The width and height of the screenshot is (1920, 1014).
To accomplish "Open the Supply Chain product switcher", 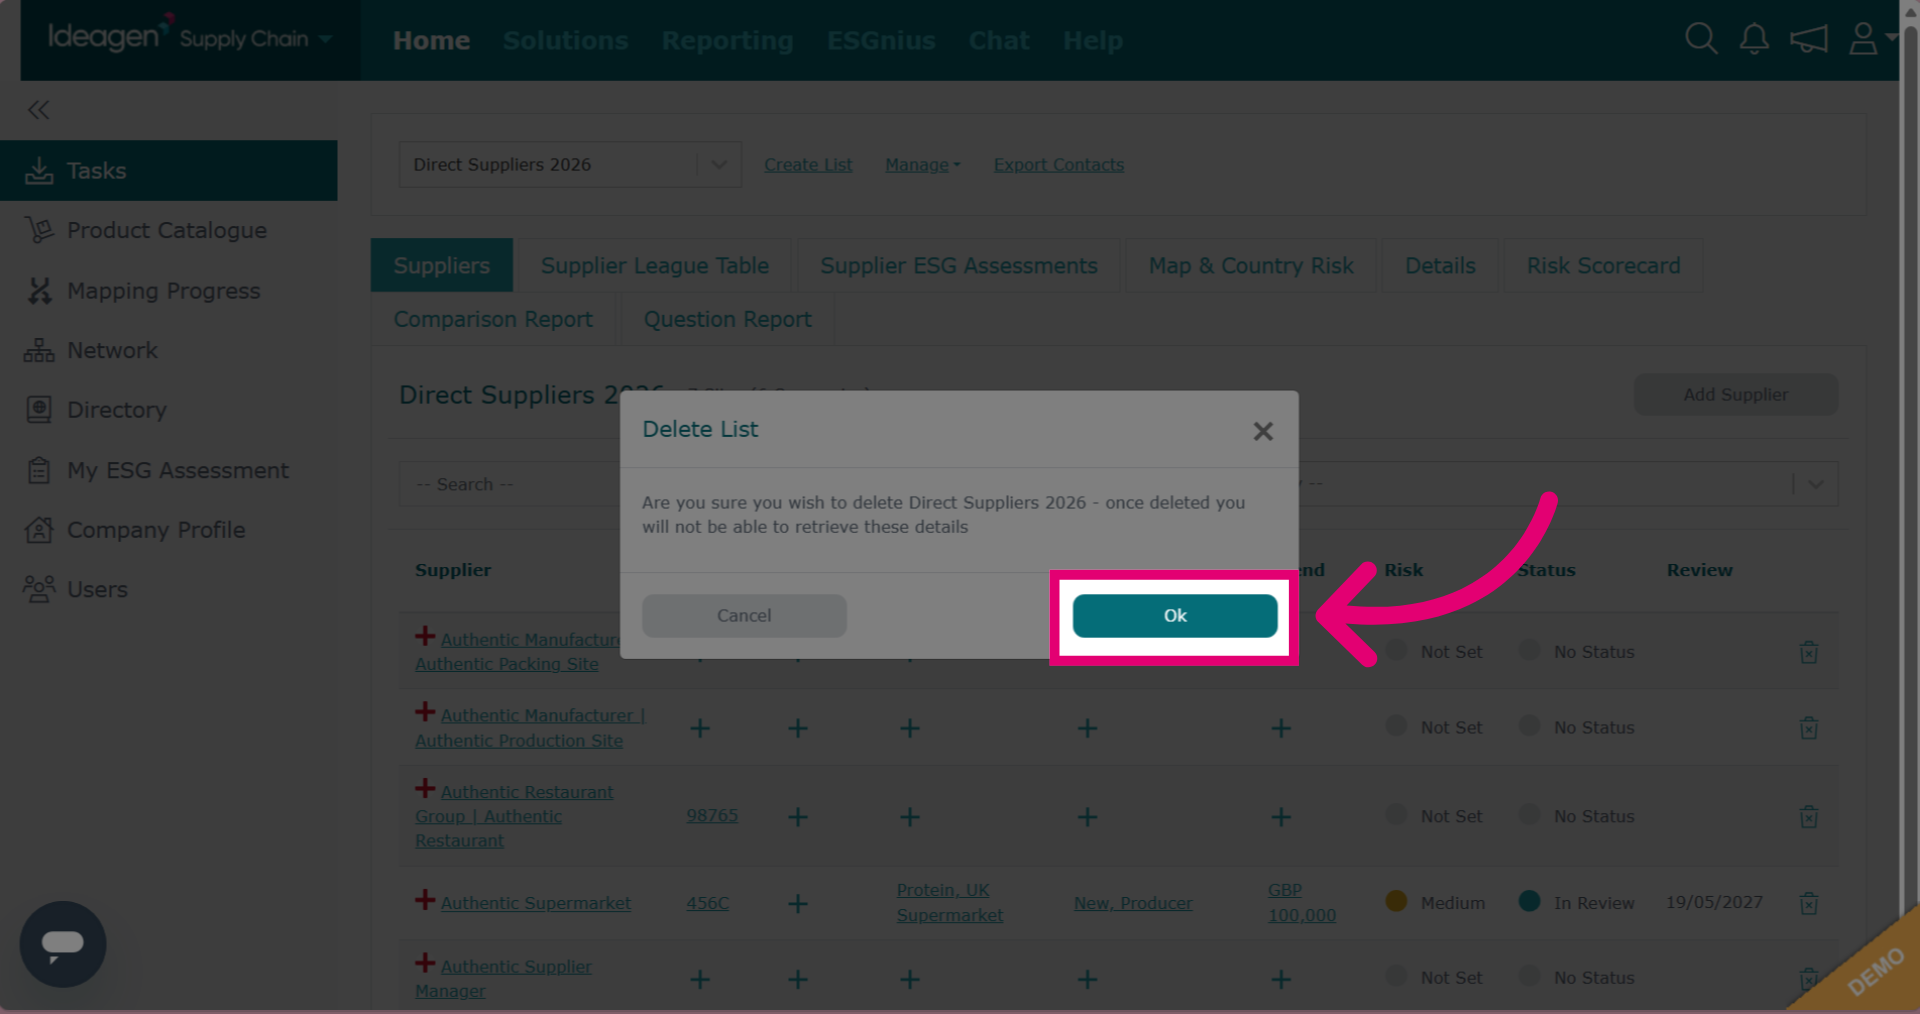I will pos(256,39).
